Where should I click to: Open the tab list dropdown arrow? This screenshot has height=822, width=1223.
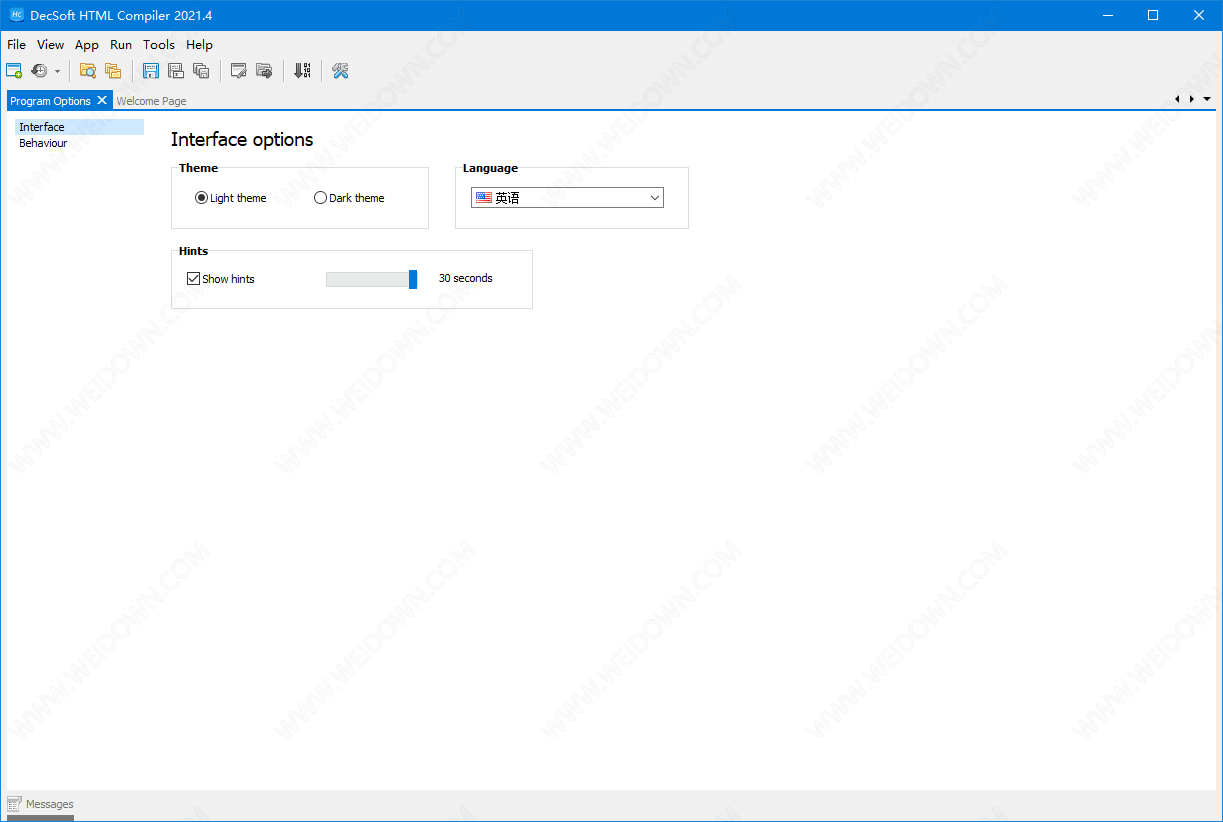click(1207, 99)
